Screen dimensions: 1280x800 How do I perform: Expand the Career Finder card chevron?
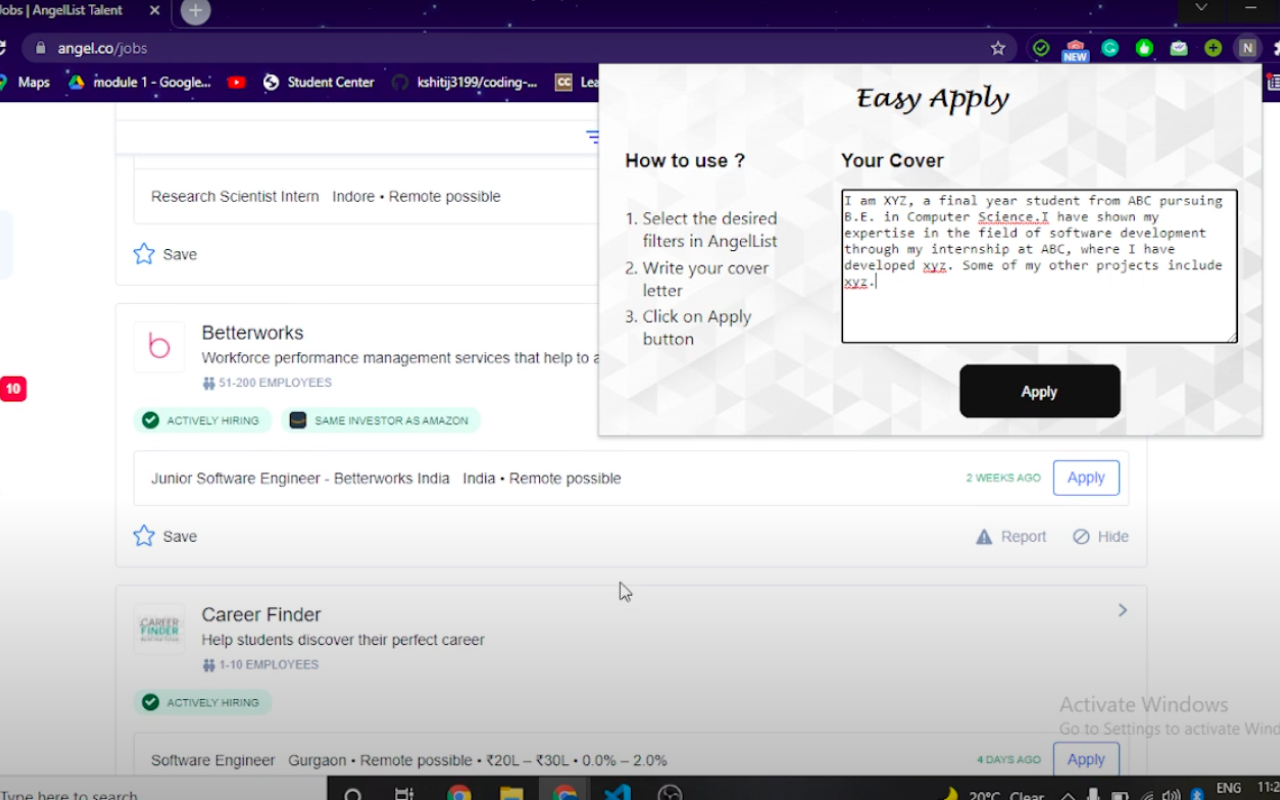[x=1122, y=610]
